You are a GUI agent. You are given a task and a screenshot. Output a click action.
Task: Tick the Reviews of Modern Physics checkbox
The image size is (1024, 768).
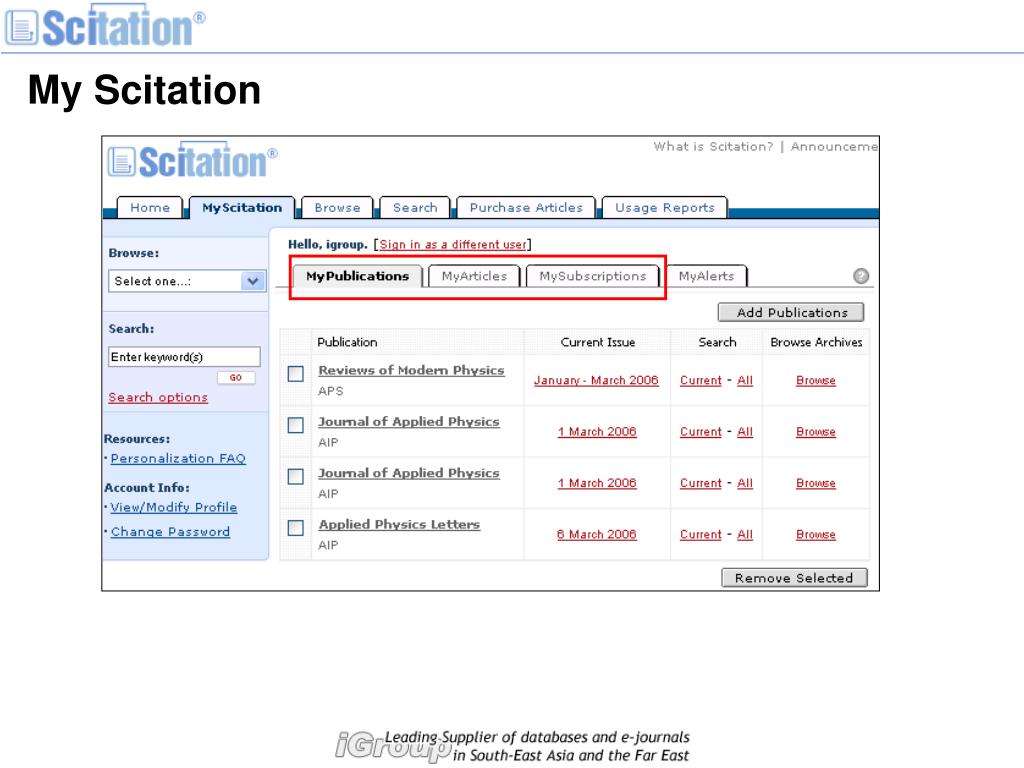296,374
